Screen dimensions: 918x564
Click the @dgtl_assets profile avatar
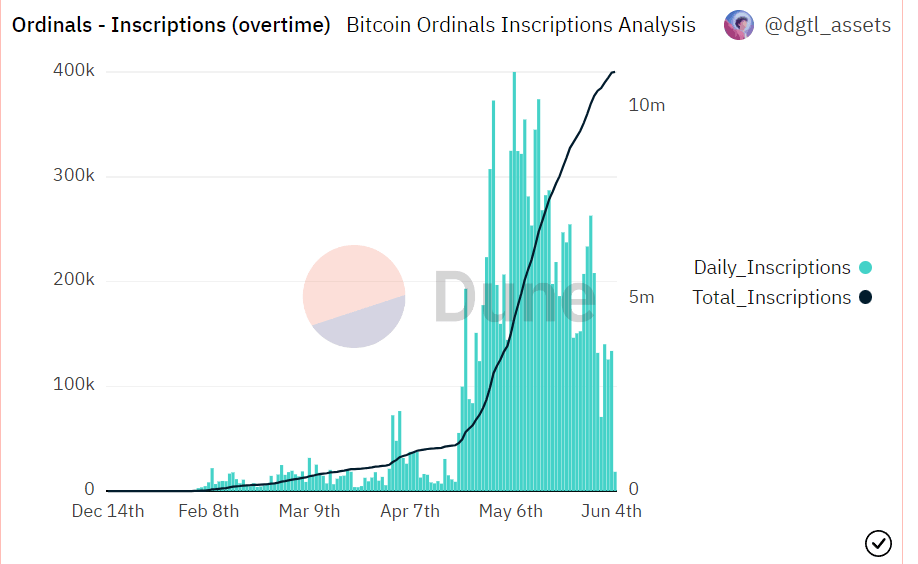click(x=739, y=25)
